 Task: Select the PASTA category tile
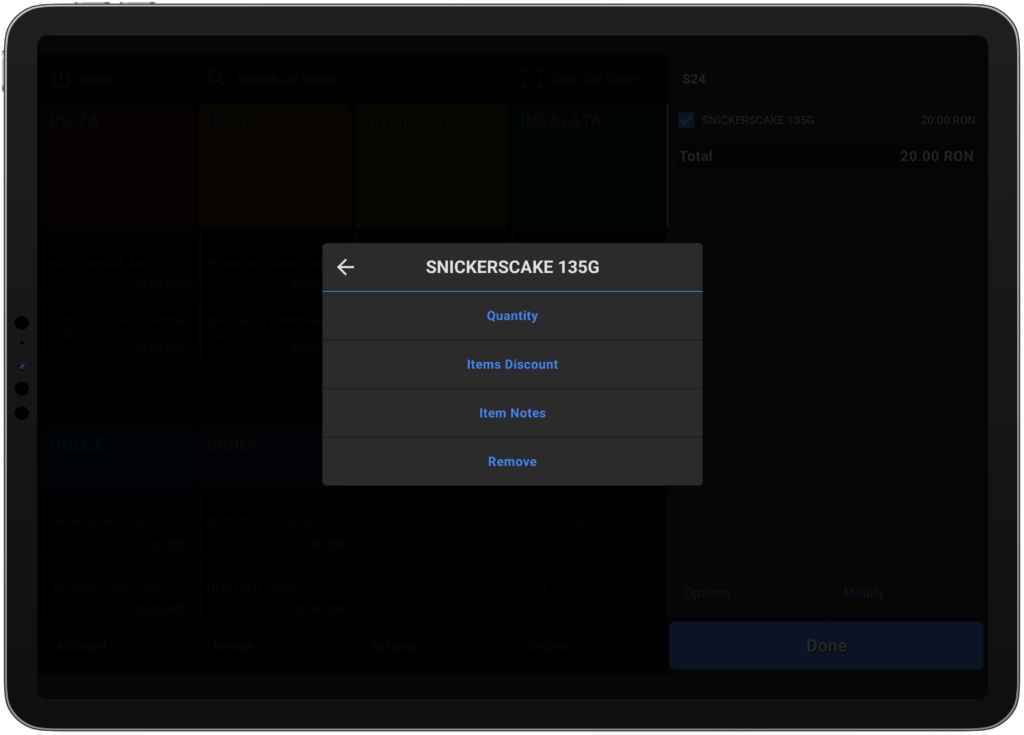[x=275, y=165]
